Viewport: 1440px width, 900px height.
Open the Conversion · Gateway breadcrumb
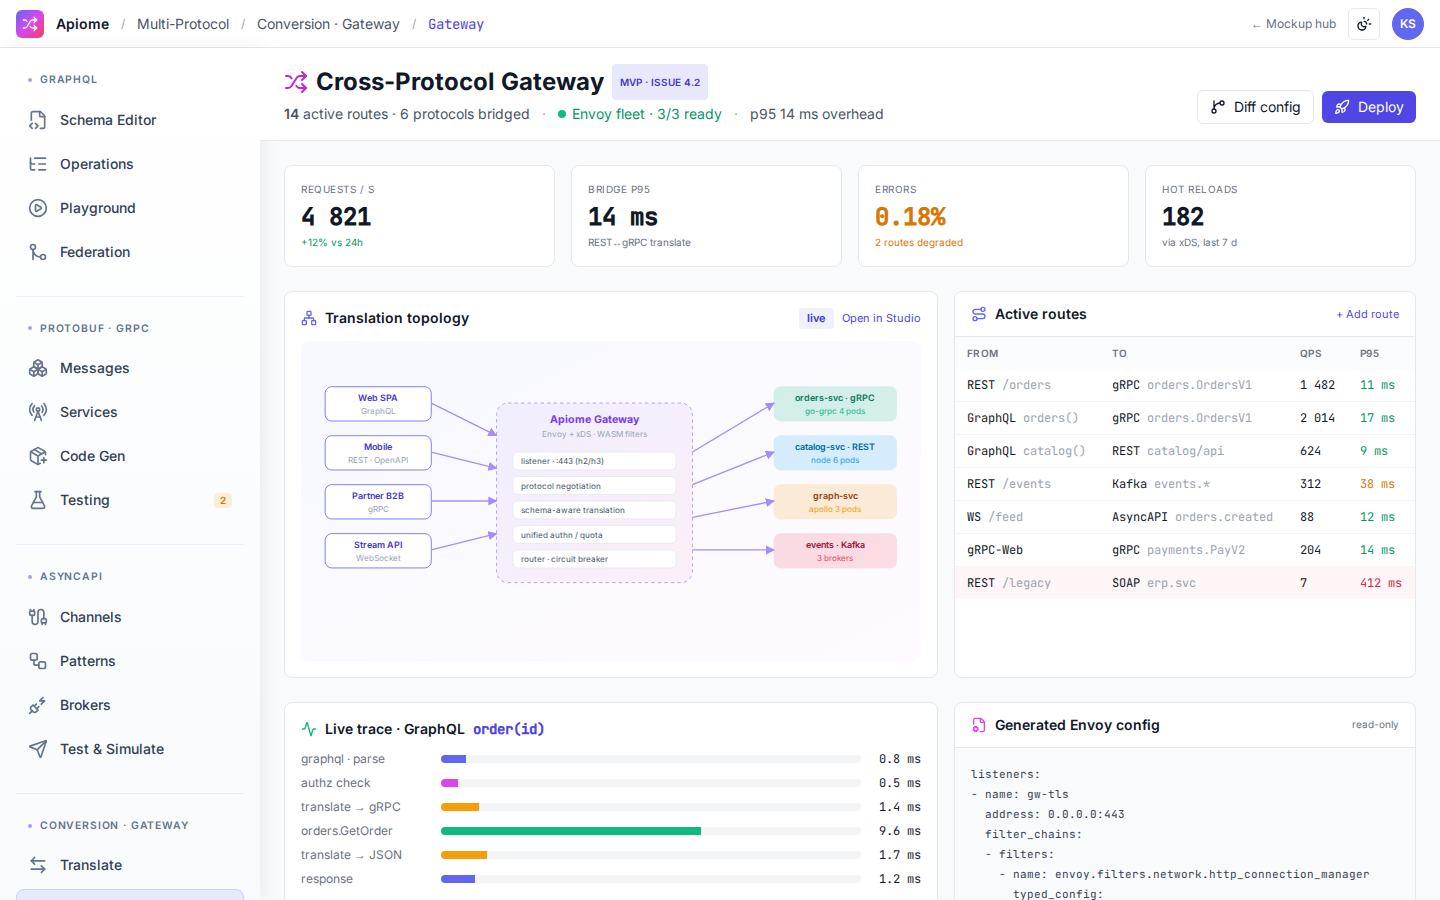328,24
